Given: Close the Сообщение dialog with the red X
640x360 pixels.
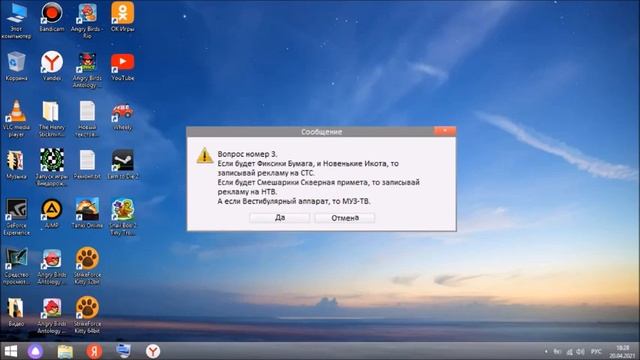Looking at the screenshot, I should (444, 131).
